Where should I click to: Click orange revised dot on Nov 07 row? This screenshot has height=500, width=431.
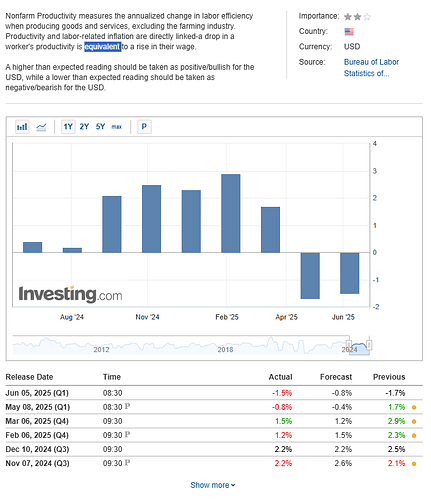414,464
